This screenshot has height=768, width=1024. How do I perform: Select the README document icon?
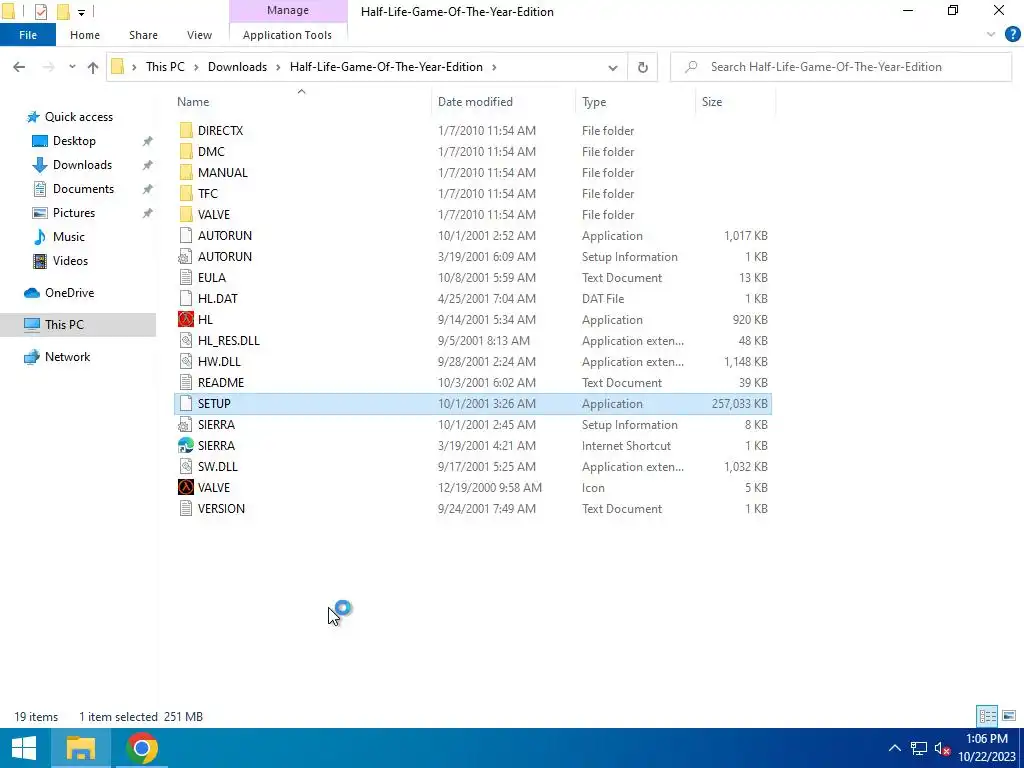point(186,383)
